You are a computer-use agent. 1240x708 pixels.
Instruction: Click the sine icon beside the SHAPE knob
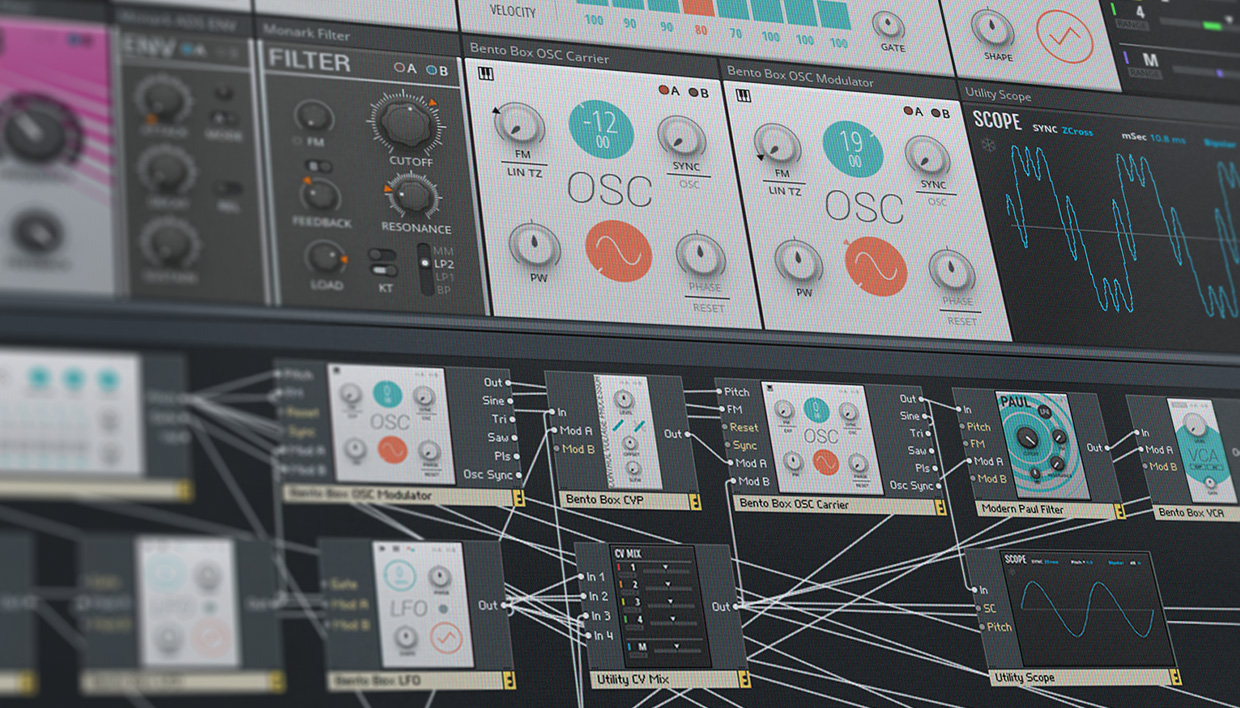(x=1063, y=33)
